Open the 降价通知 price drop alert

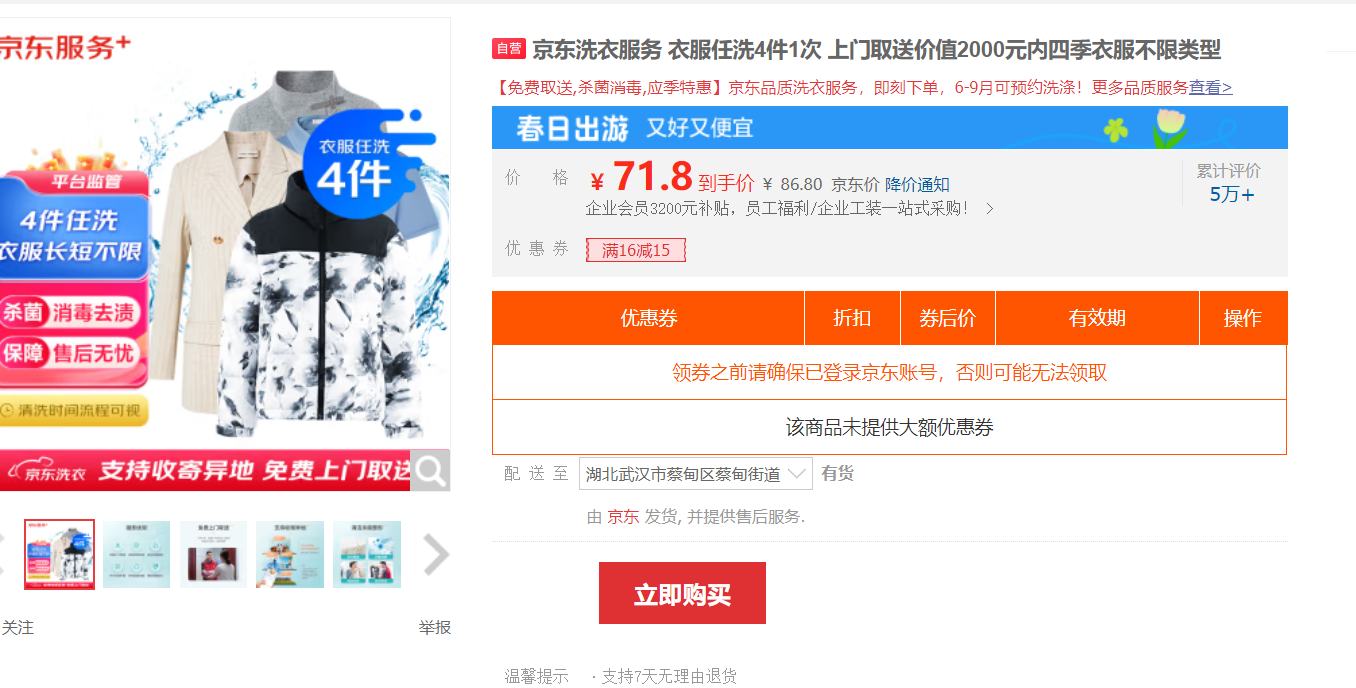pos(917,185)
